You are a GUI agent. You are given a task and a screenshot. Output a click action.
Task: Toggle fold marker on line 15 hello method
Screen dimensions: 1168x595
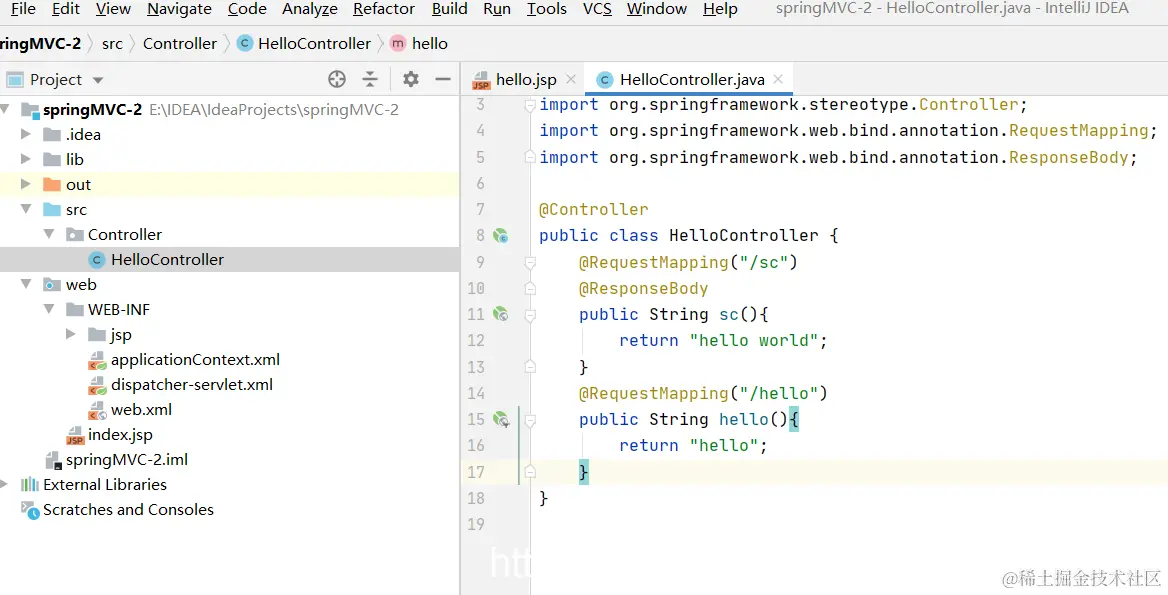click(x=530, y=421)
